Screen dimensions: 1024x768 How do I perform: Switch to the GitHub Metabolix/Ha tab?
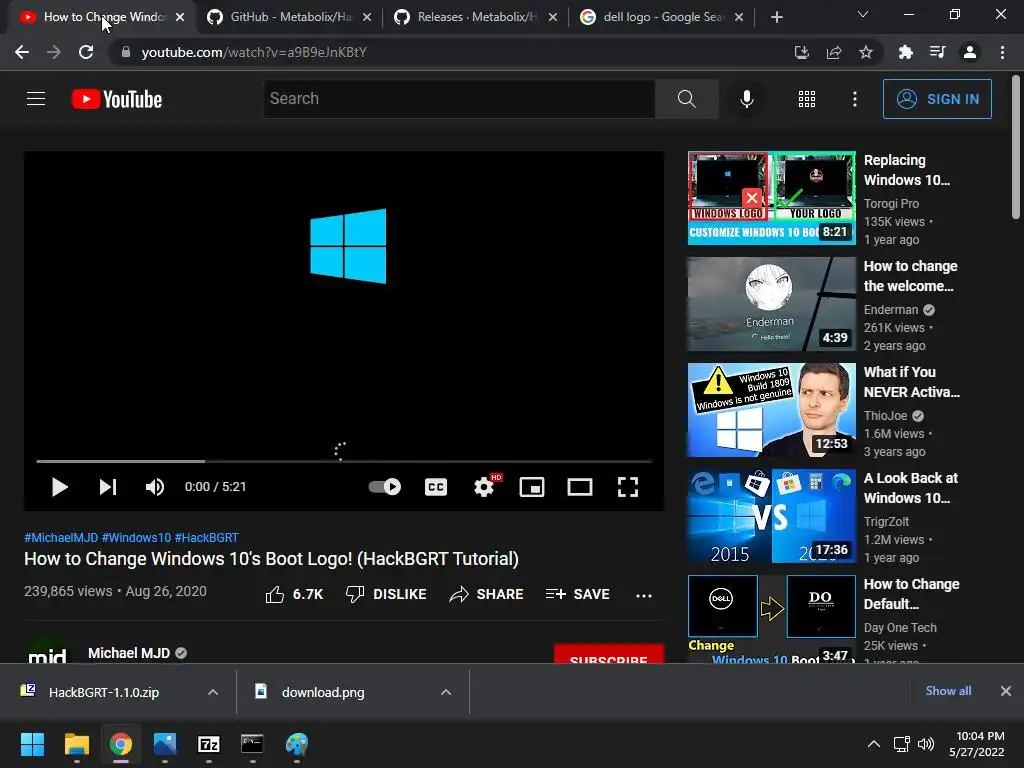click(289, 17)
